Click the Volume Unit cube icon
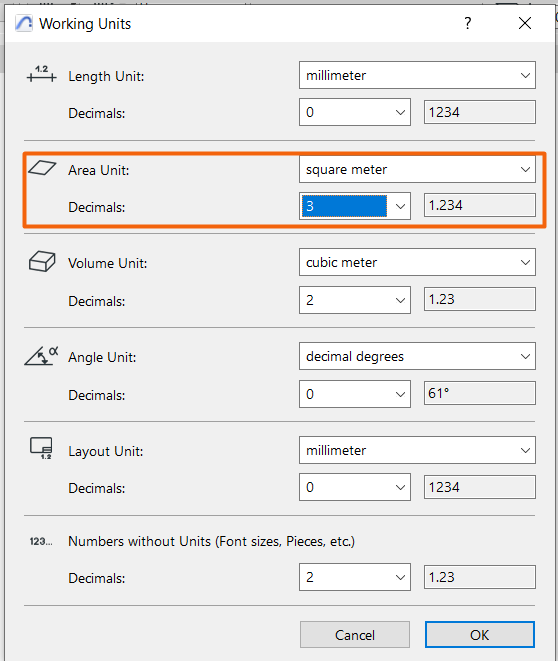Screen dimensions: 558x661 (x=42, y=261)
